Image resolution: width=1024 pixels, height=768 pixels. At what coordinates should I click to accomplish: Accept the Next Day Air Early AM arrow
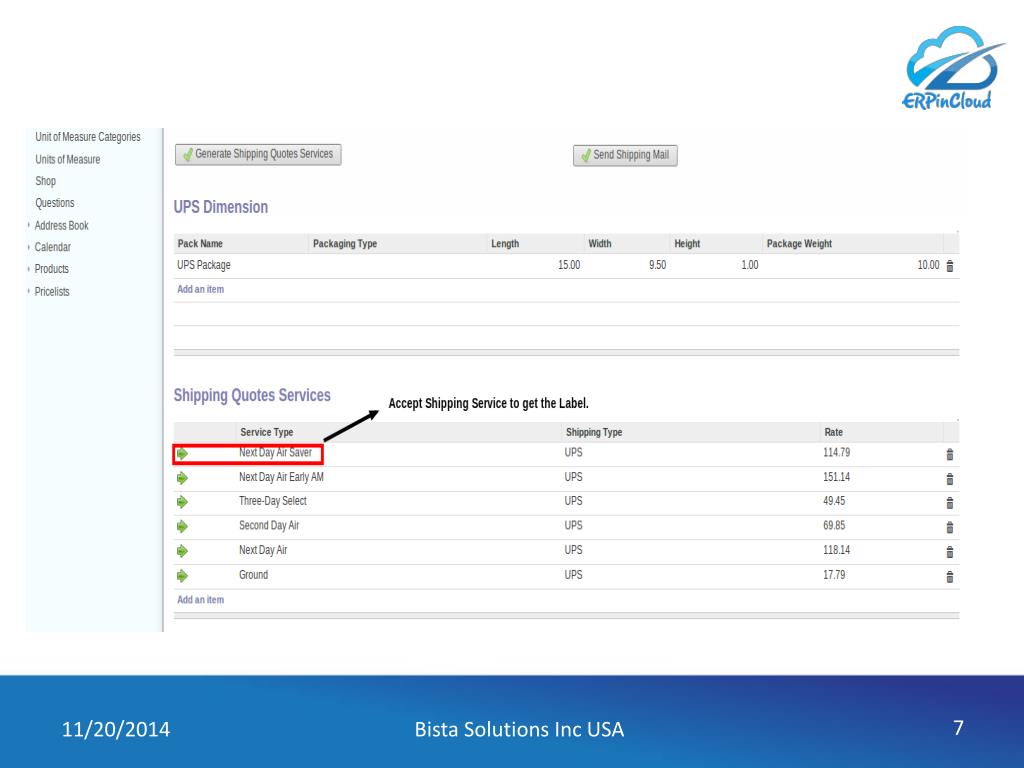coord(182,478)
